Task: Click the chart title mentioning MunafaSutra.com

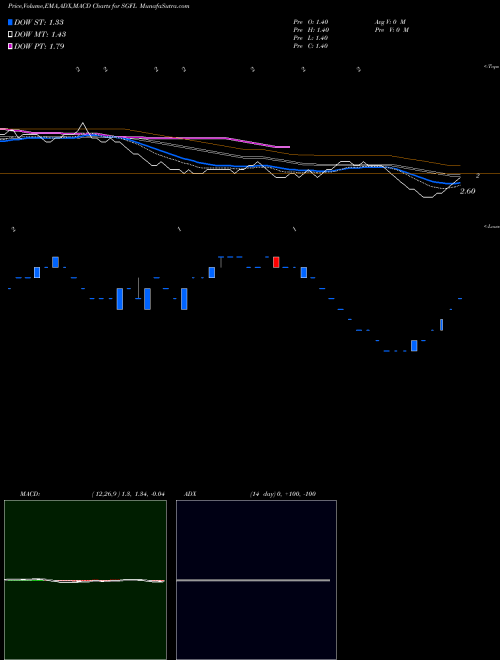Action: (x=98, y=6)
